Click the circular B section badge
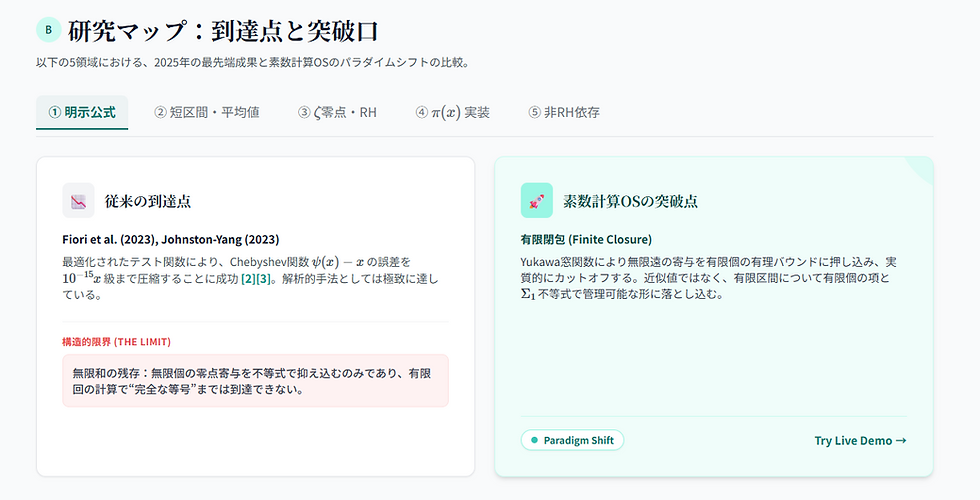 pyautogui.click(x=48, y=29)
